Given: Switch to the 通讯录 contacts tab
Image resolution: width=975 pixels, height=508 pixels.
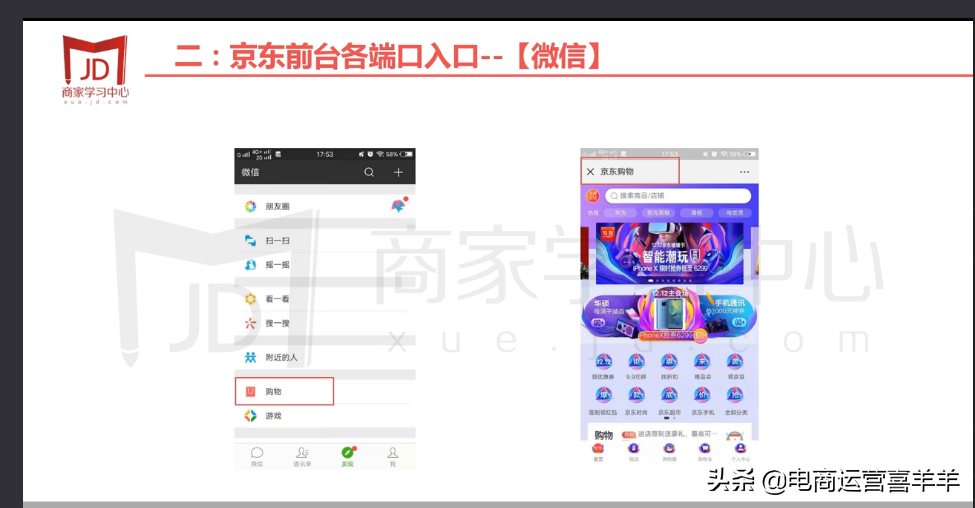Looking at the screenshot, I should pos(302,456).
